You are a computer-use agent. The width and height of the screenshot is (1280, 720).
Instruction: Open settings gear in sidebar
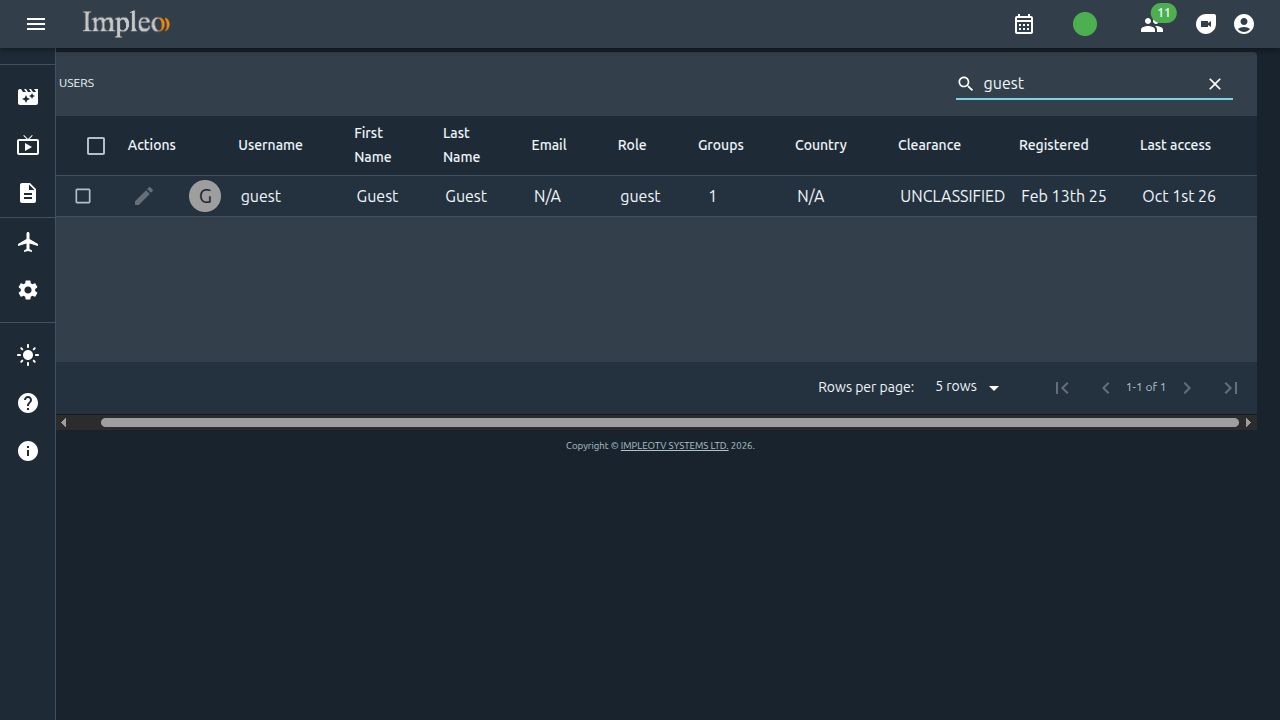(28, 290)
